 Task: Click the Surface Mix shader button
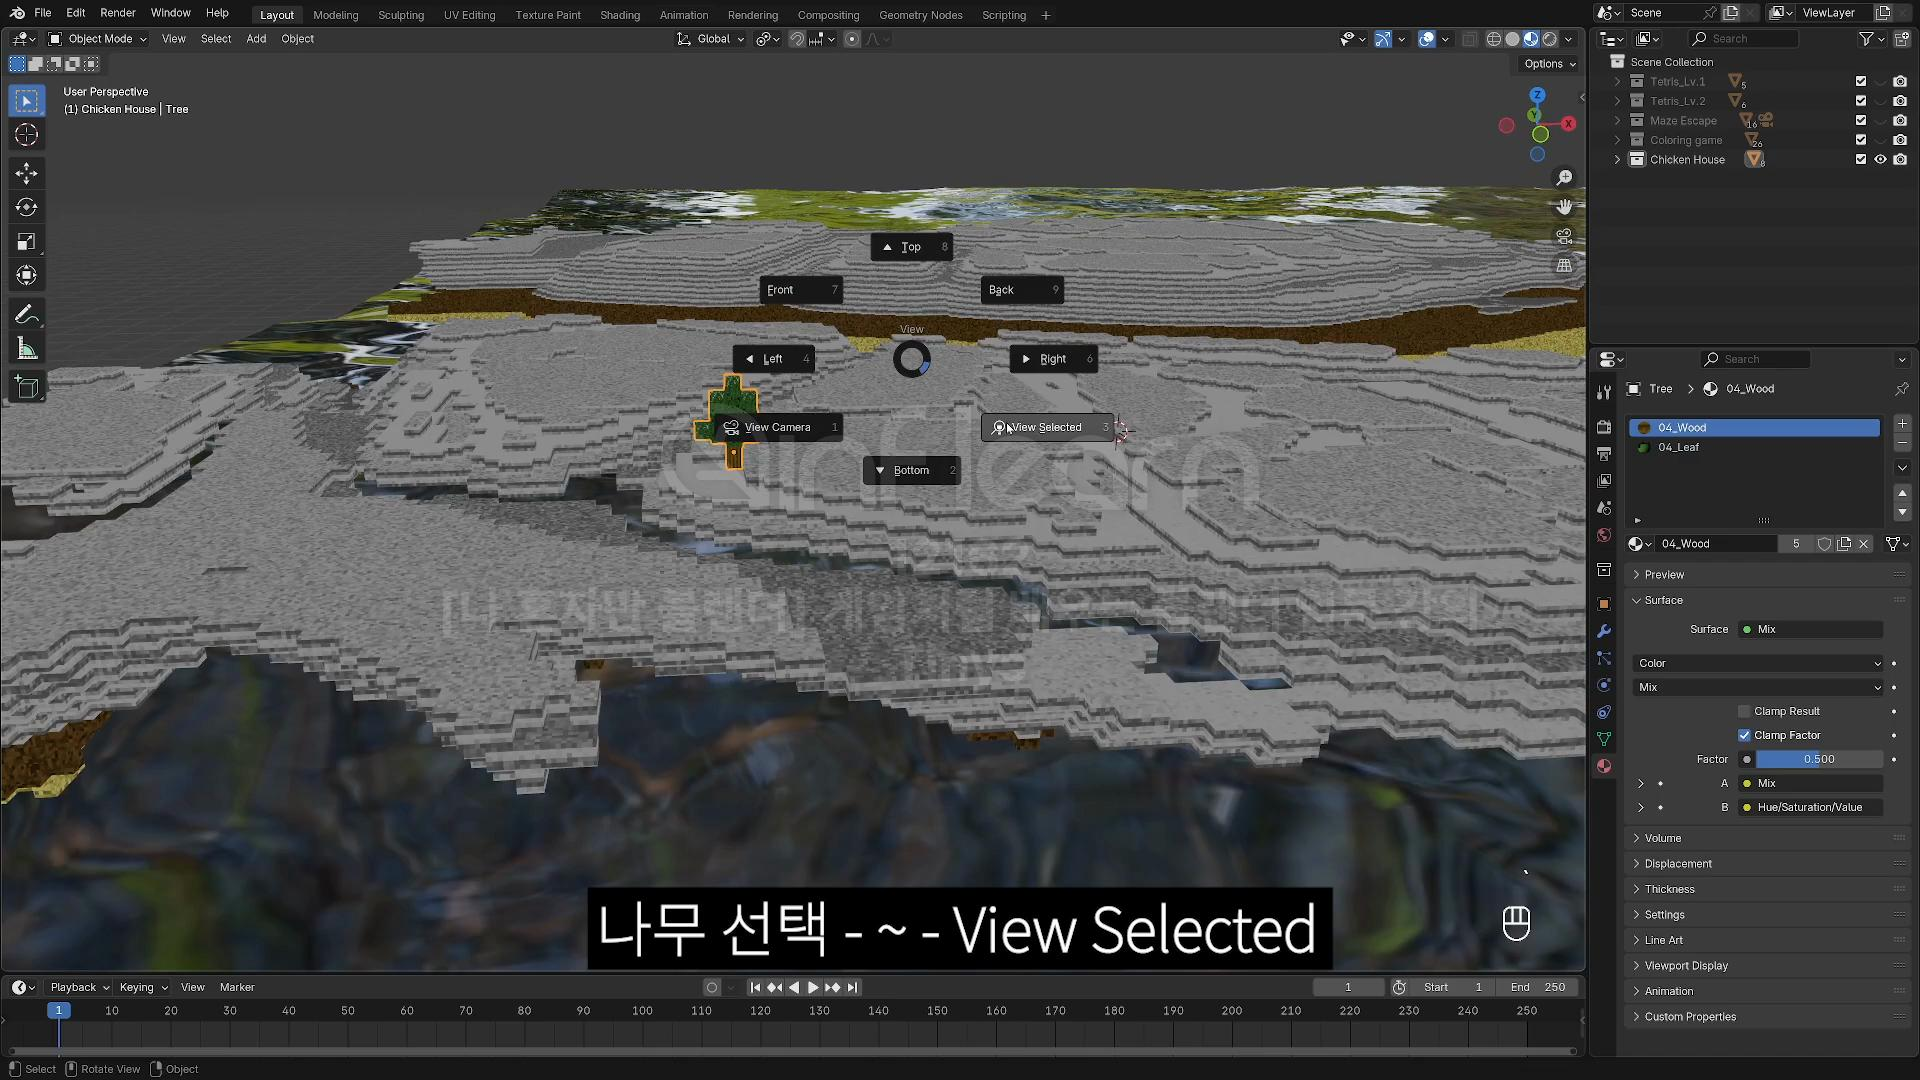pos(1811,630)
